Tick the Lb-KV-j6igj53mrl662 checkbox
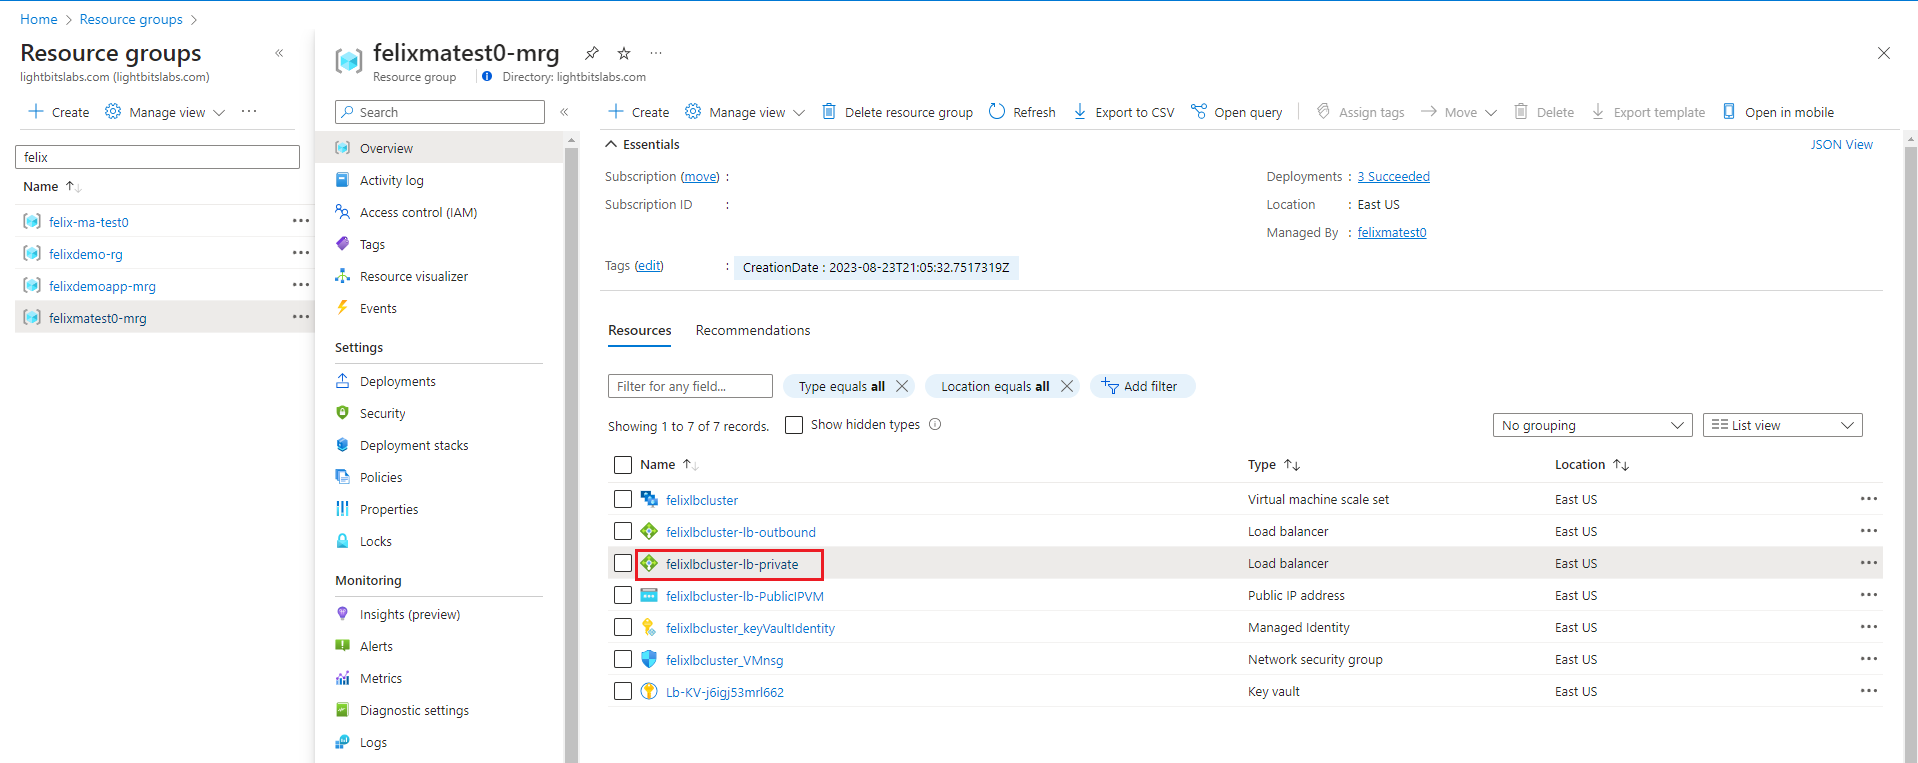Viewport: 1918px width, 763px height. click(x=623, y=691)
